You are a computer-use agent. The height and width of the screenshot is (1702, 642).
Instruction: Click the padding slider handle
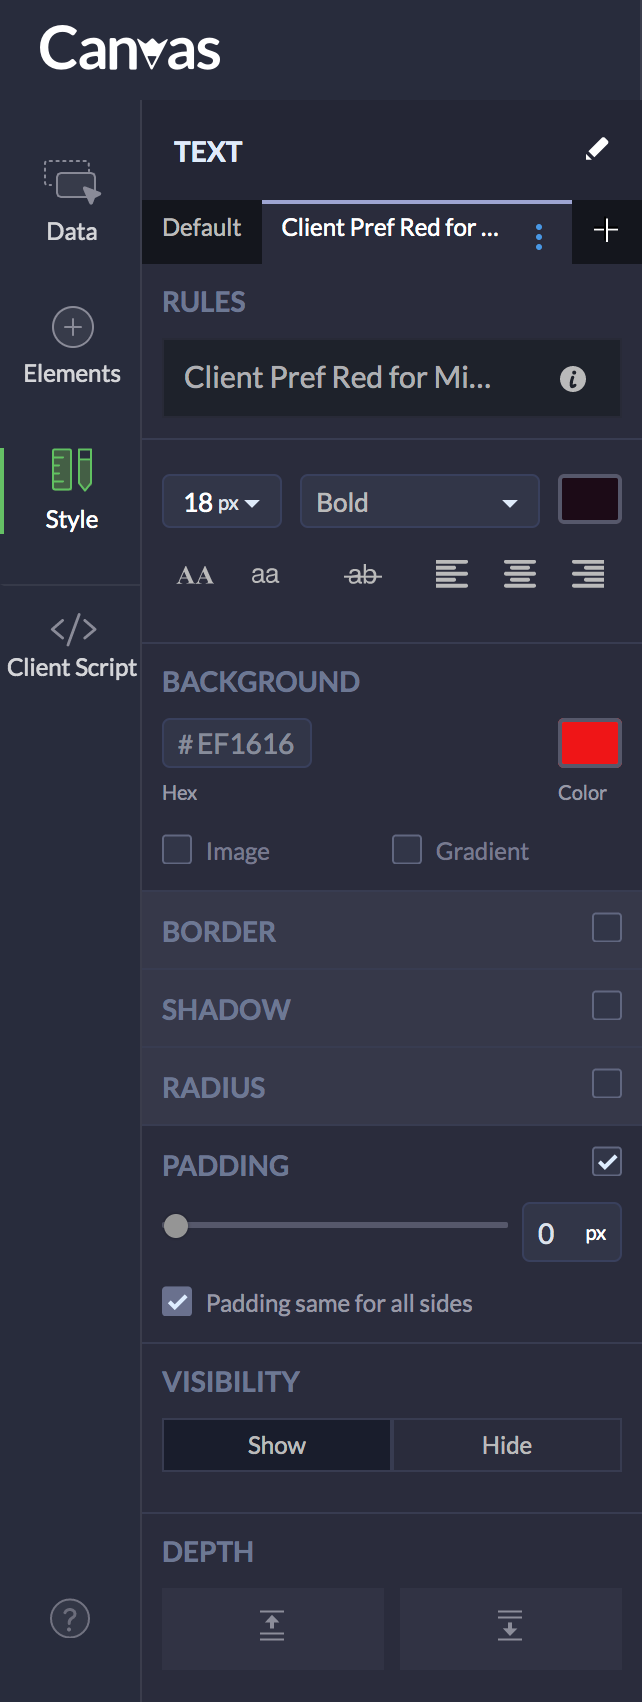pyautogui.click(x=176, y=1226)
